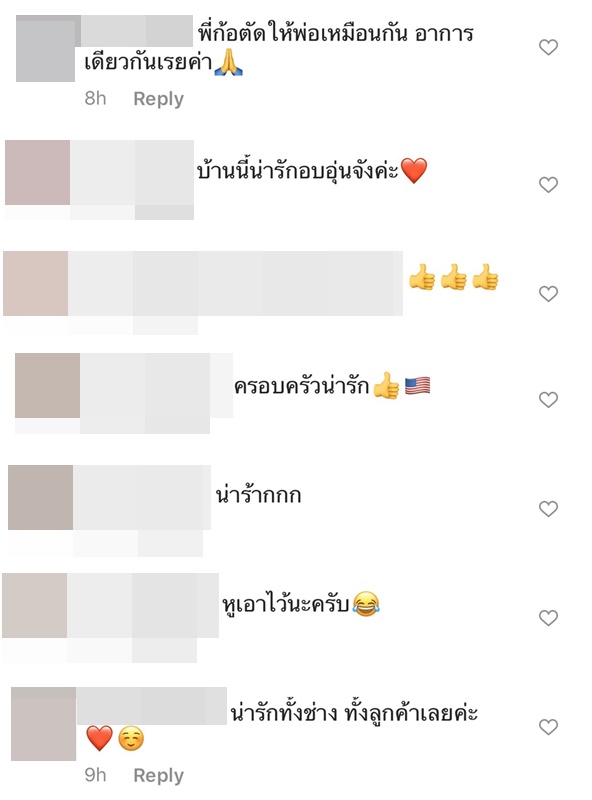Like the three thumbs-up comment
Screen dimensions: 592x800
548,293
